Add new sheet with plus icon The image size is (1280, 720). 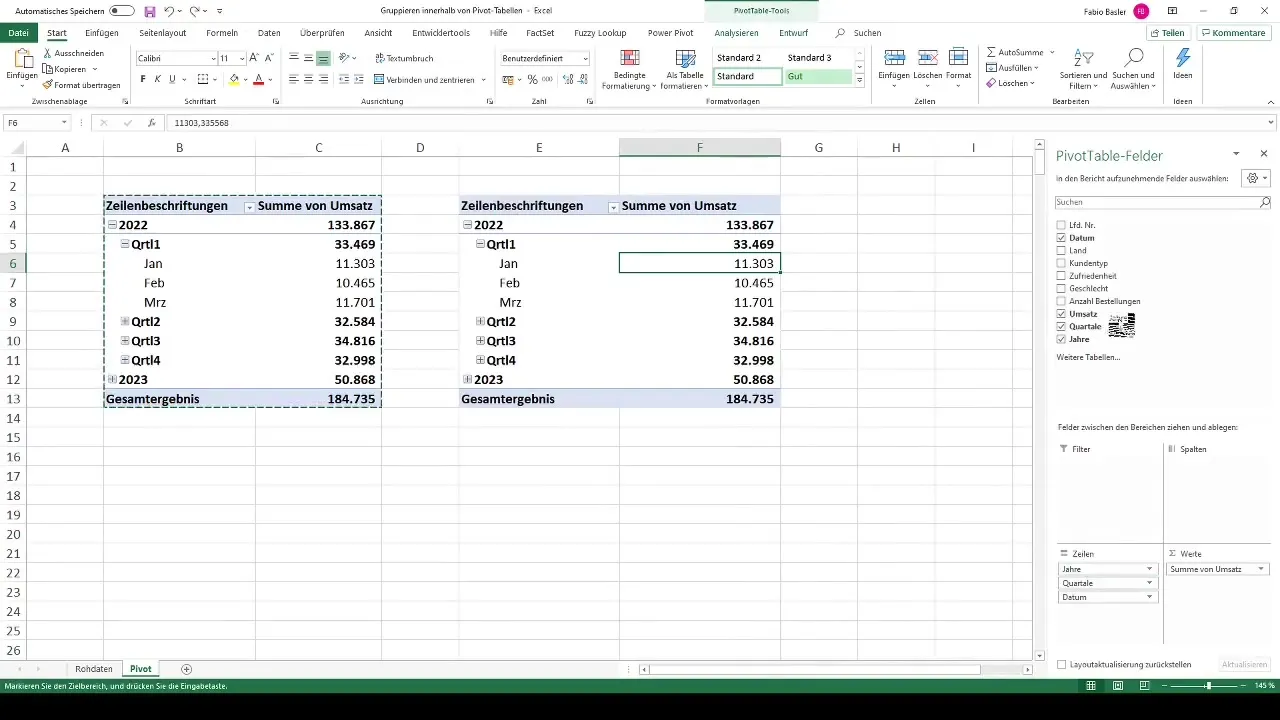coord(186,668)
